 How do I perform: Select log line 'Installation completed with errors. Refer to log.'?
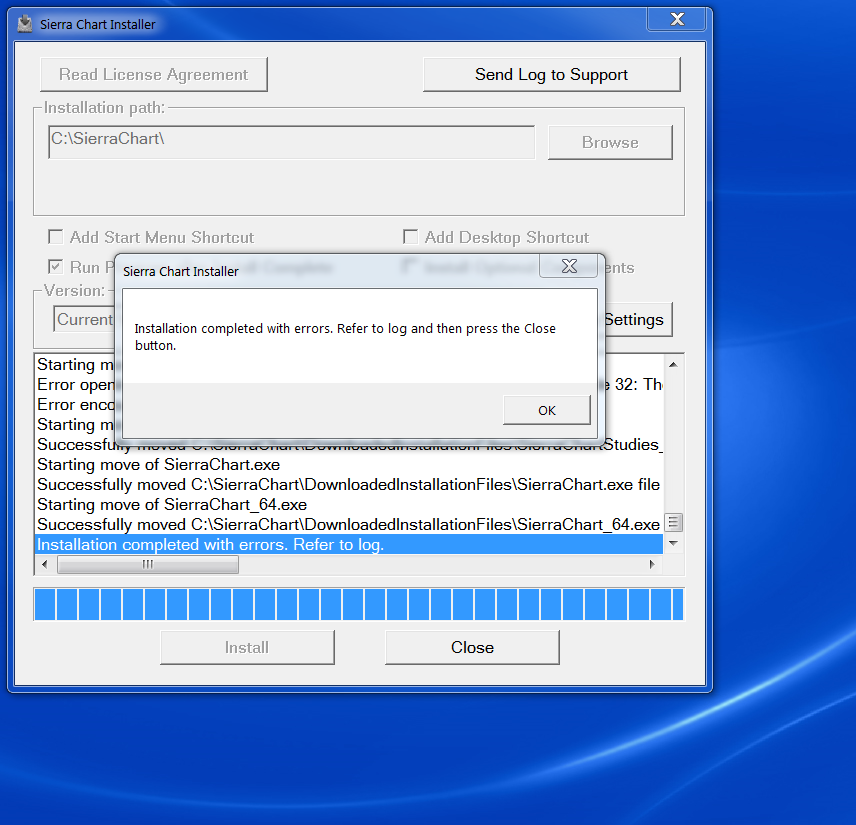click(349, 544)
